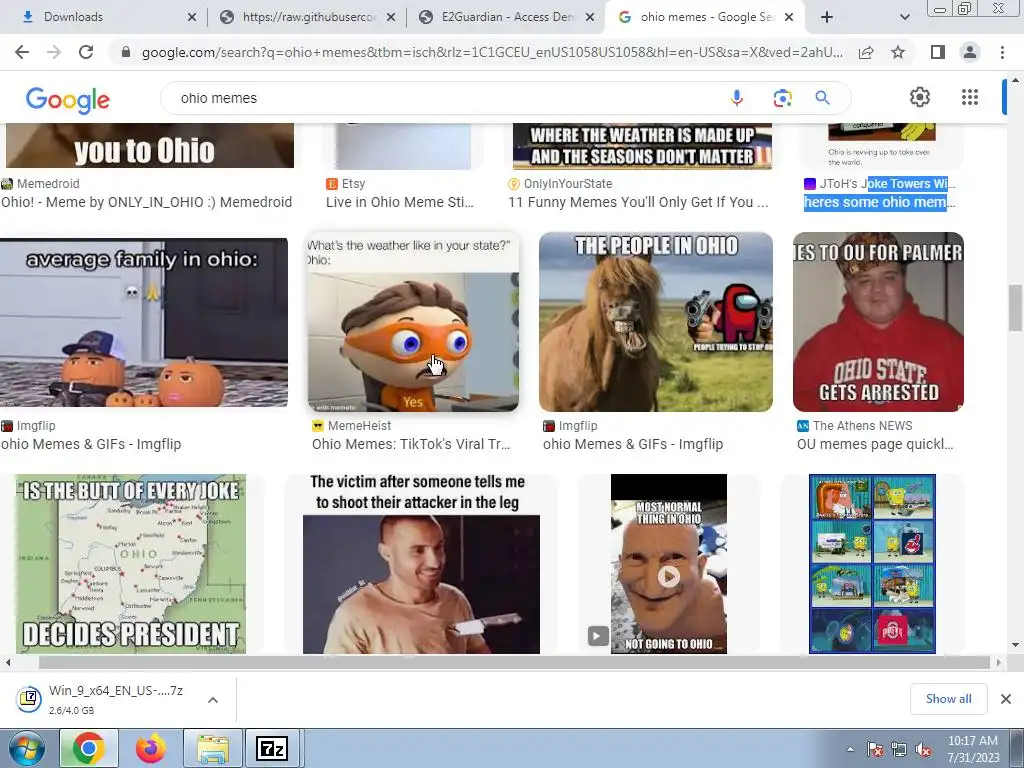The height and width of the screenshot is (768, 1024).
Task: Open 'OU memes page quickl...' link
Action: coord(875,444)
